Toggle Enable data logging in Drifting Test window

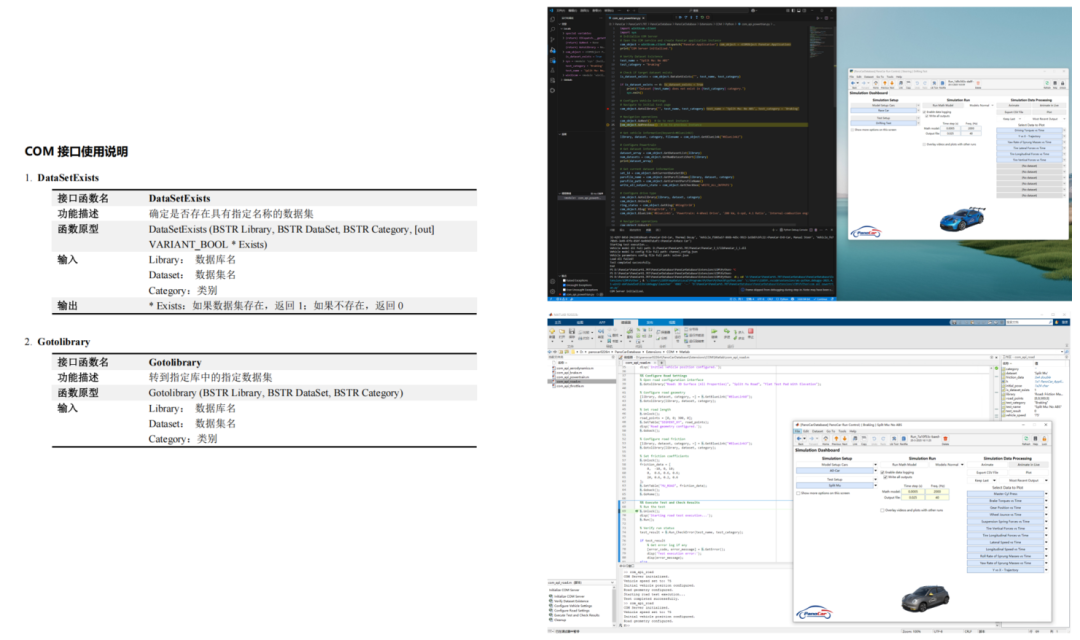924,112
